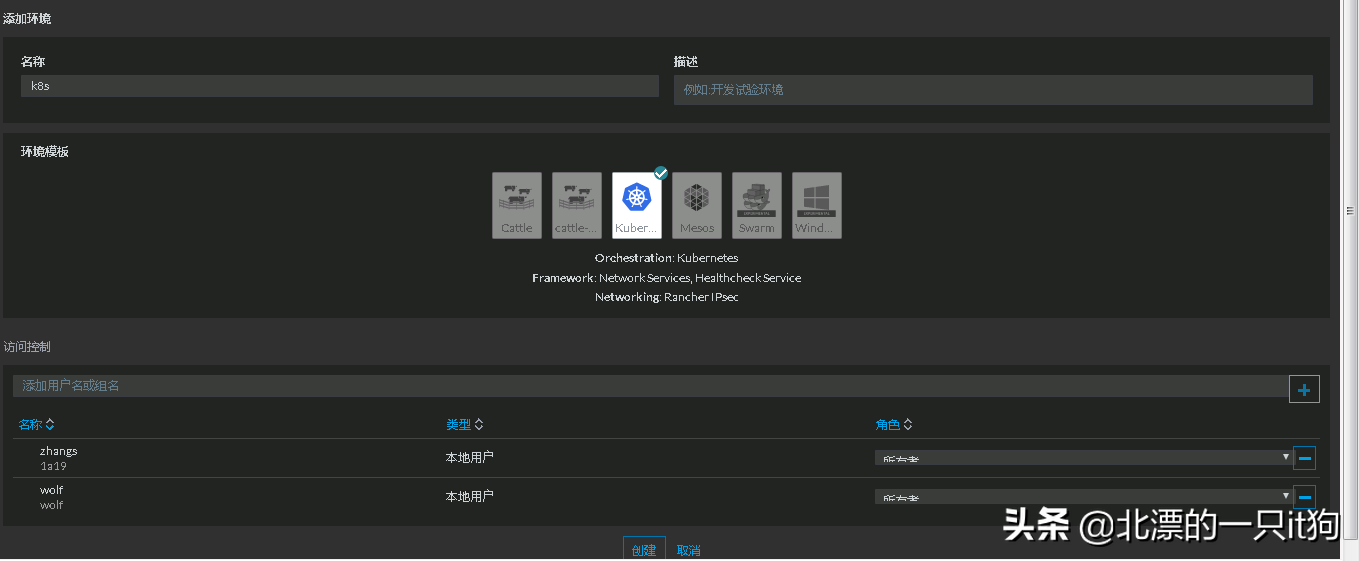Screen dimensions: 1359x561
Task: Click the plus icon to add member
Action: pyautogui.click(x=1304, y=389)
